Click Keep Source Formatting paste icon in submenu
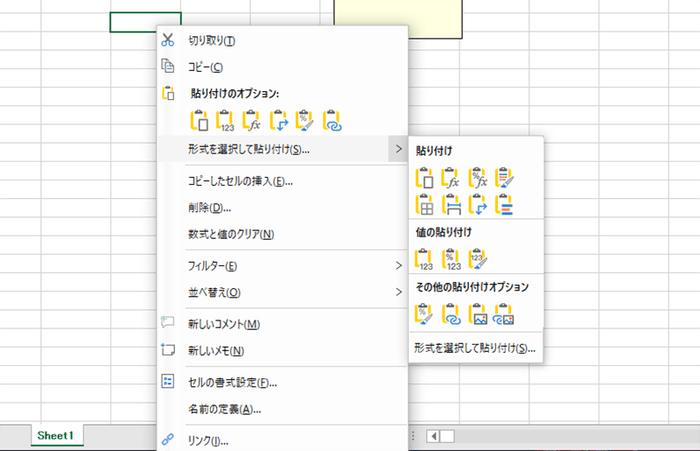 tap(506, 179)
